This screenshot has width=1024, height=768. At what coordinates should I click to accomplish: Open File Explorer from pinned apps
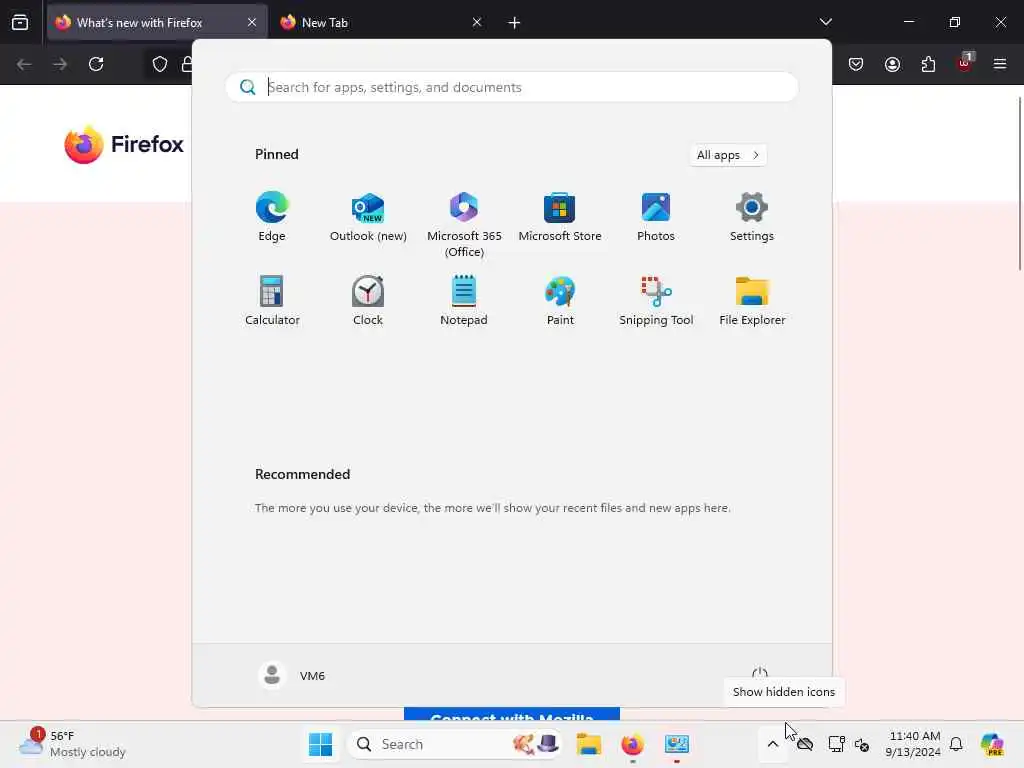click(752, 301)
